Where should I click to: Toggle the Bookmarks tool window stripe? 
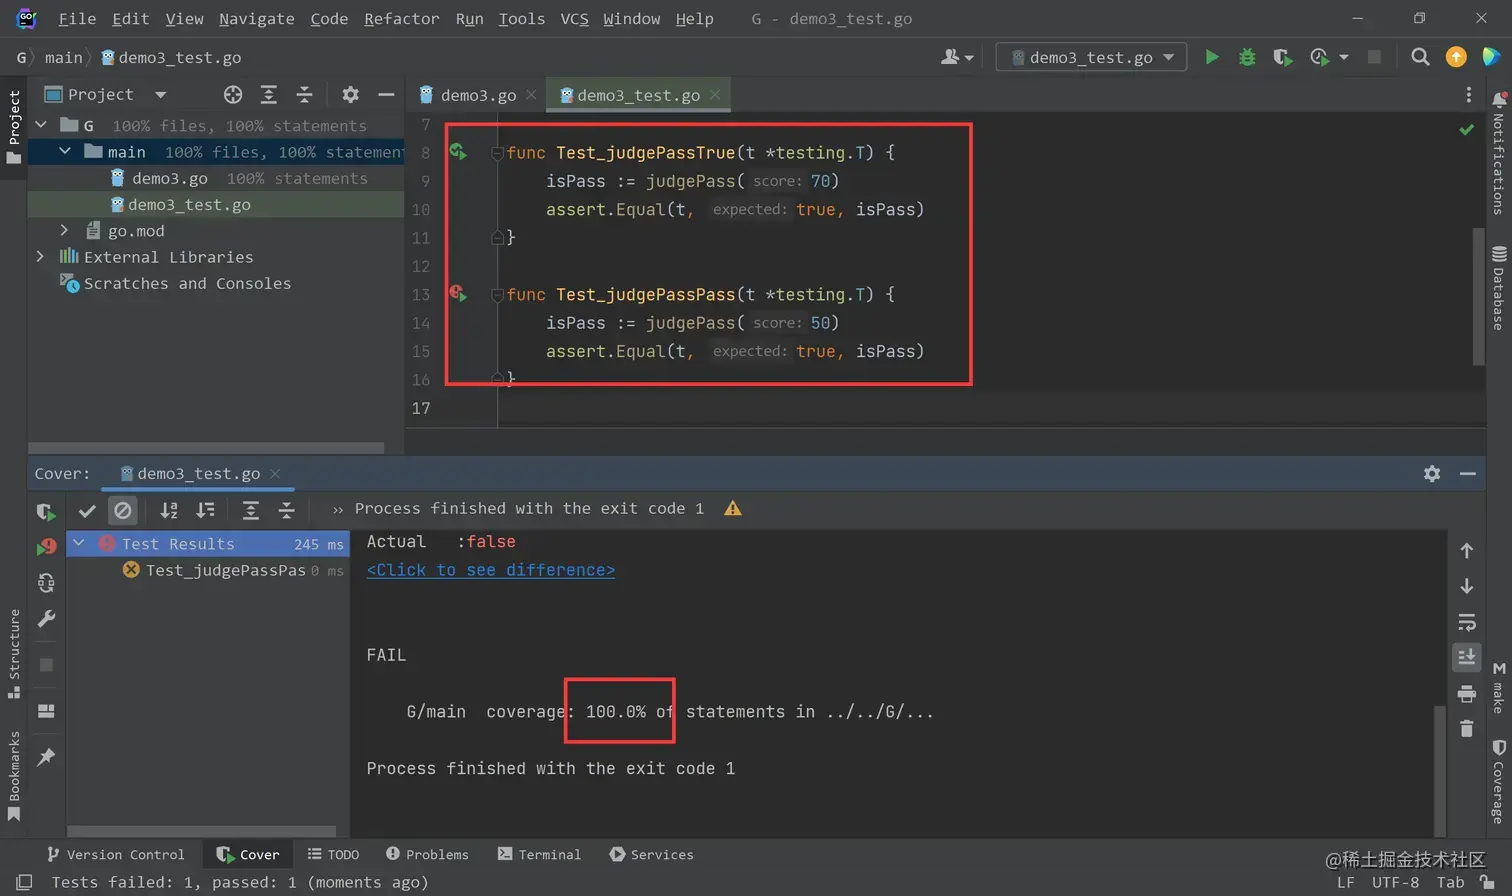coord(14,776)
